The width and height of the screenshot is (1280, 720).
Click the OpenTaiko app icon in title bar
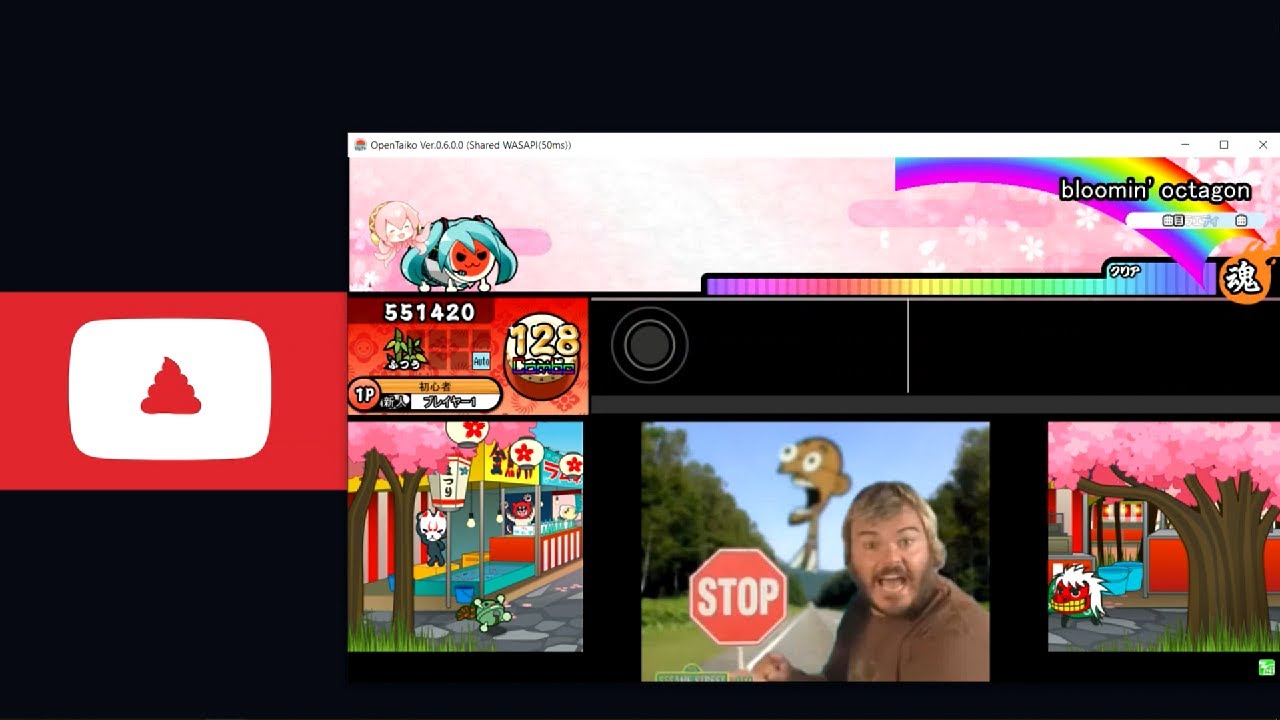360,145
